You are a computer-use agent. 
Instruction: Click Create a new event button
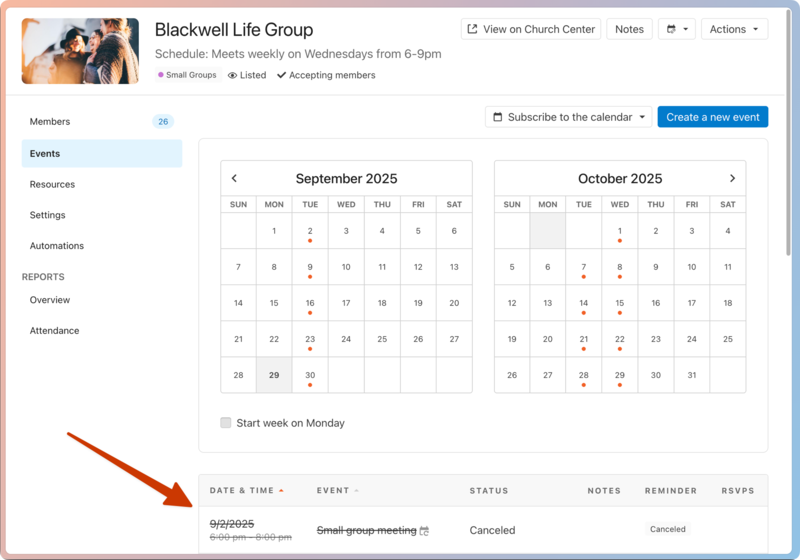coord(712,117)
